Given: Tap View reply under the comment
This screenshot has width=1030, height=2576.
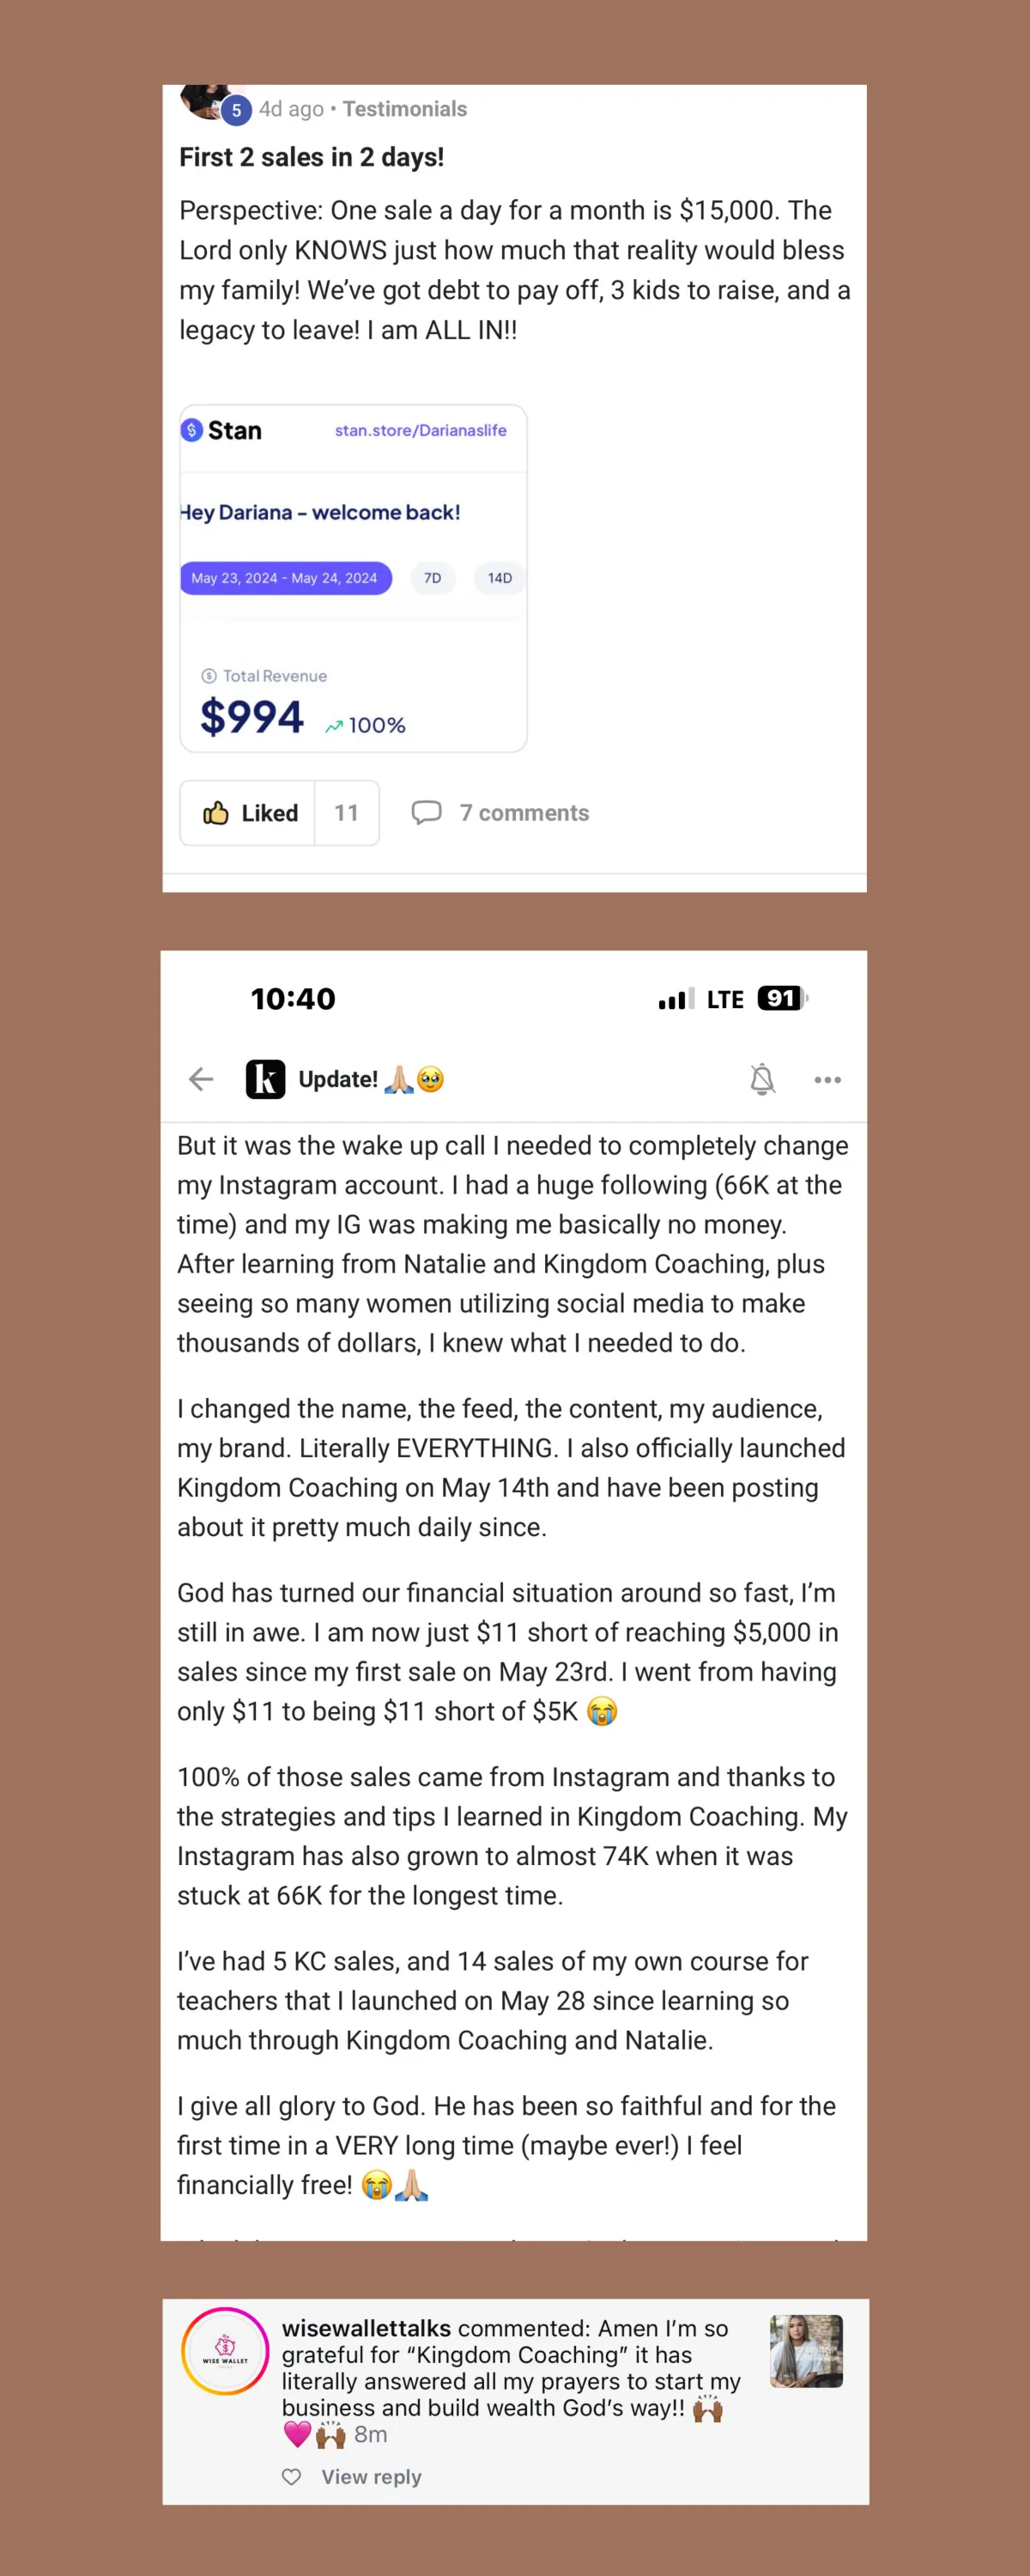Looking at the screenshot, I should (371, 2477).
